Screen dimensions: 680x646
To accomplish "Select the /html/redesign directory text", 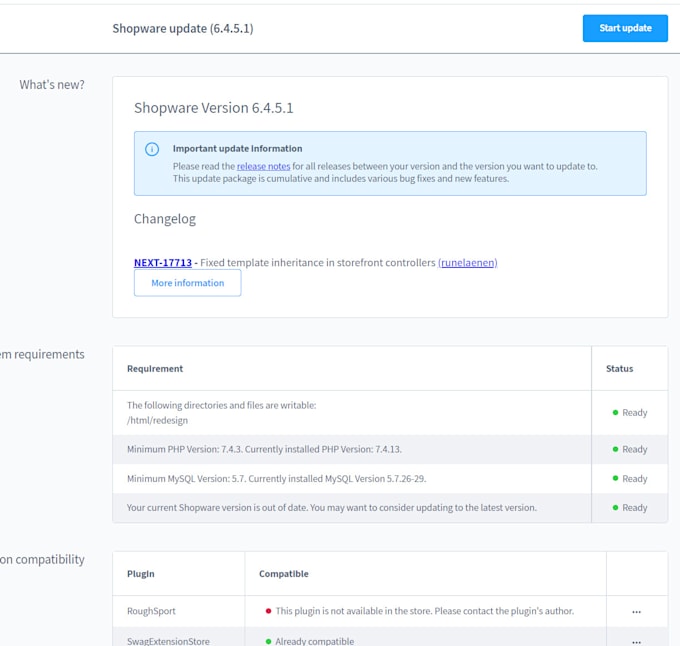I will click(x=157, y=420).
